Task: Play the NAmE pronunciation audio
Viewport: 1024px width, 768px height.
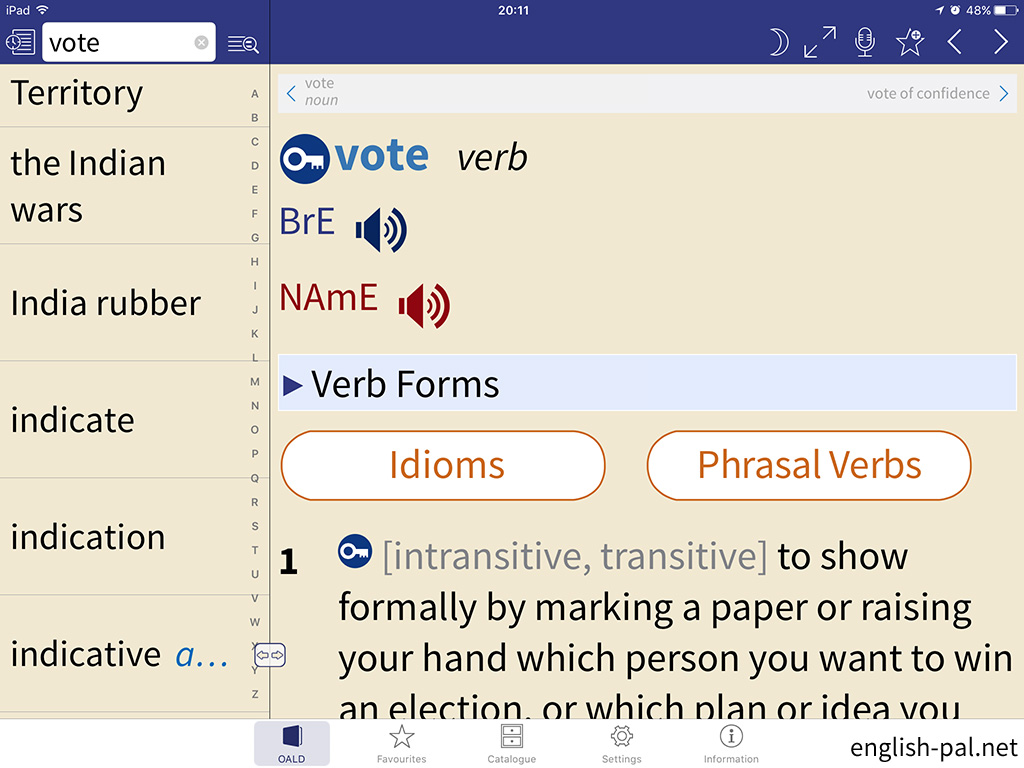Action: point(424,305)
